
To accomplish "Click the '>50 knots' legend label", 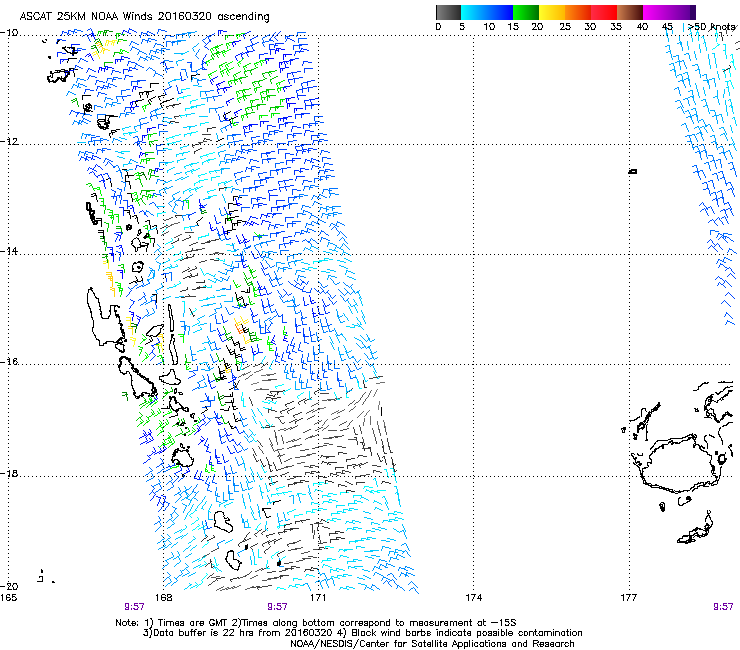I will pos(712,27).
